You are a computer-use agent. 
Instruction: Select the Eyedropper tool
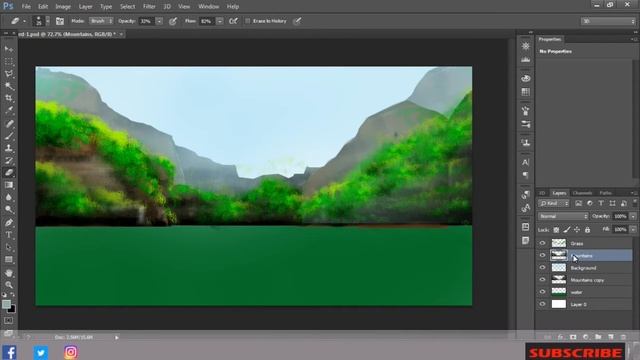[9, 110]
